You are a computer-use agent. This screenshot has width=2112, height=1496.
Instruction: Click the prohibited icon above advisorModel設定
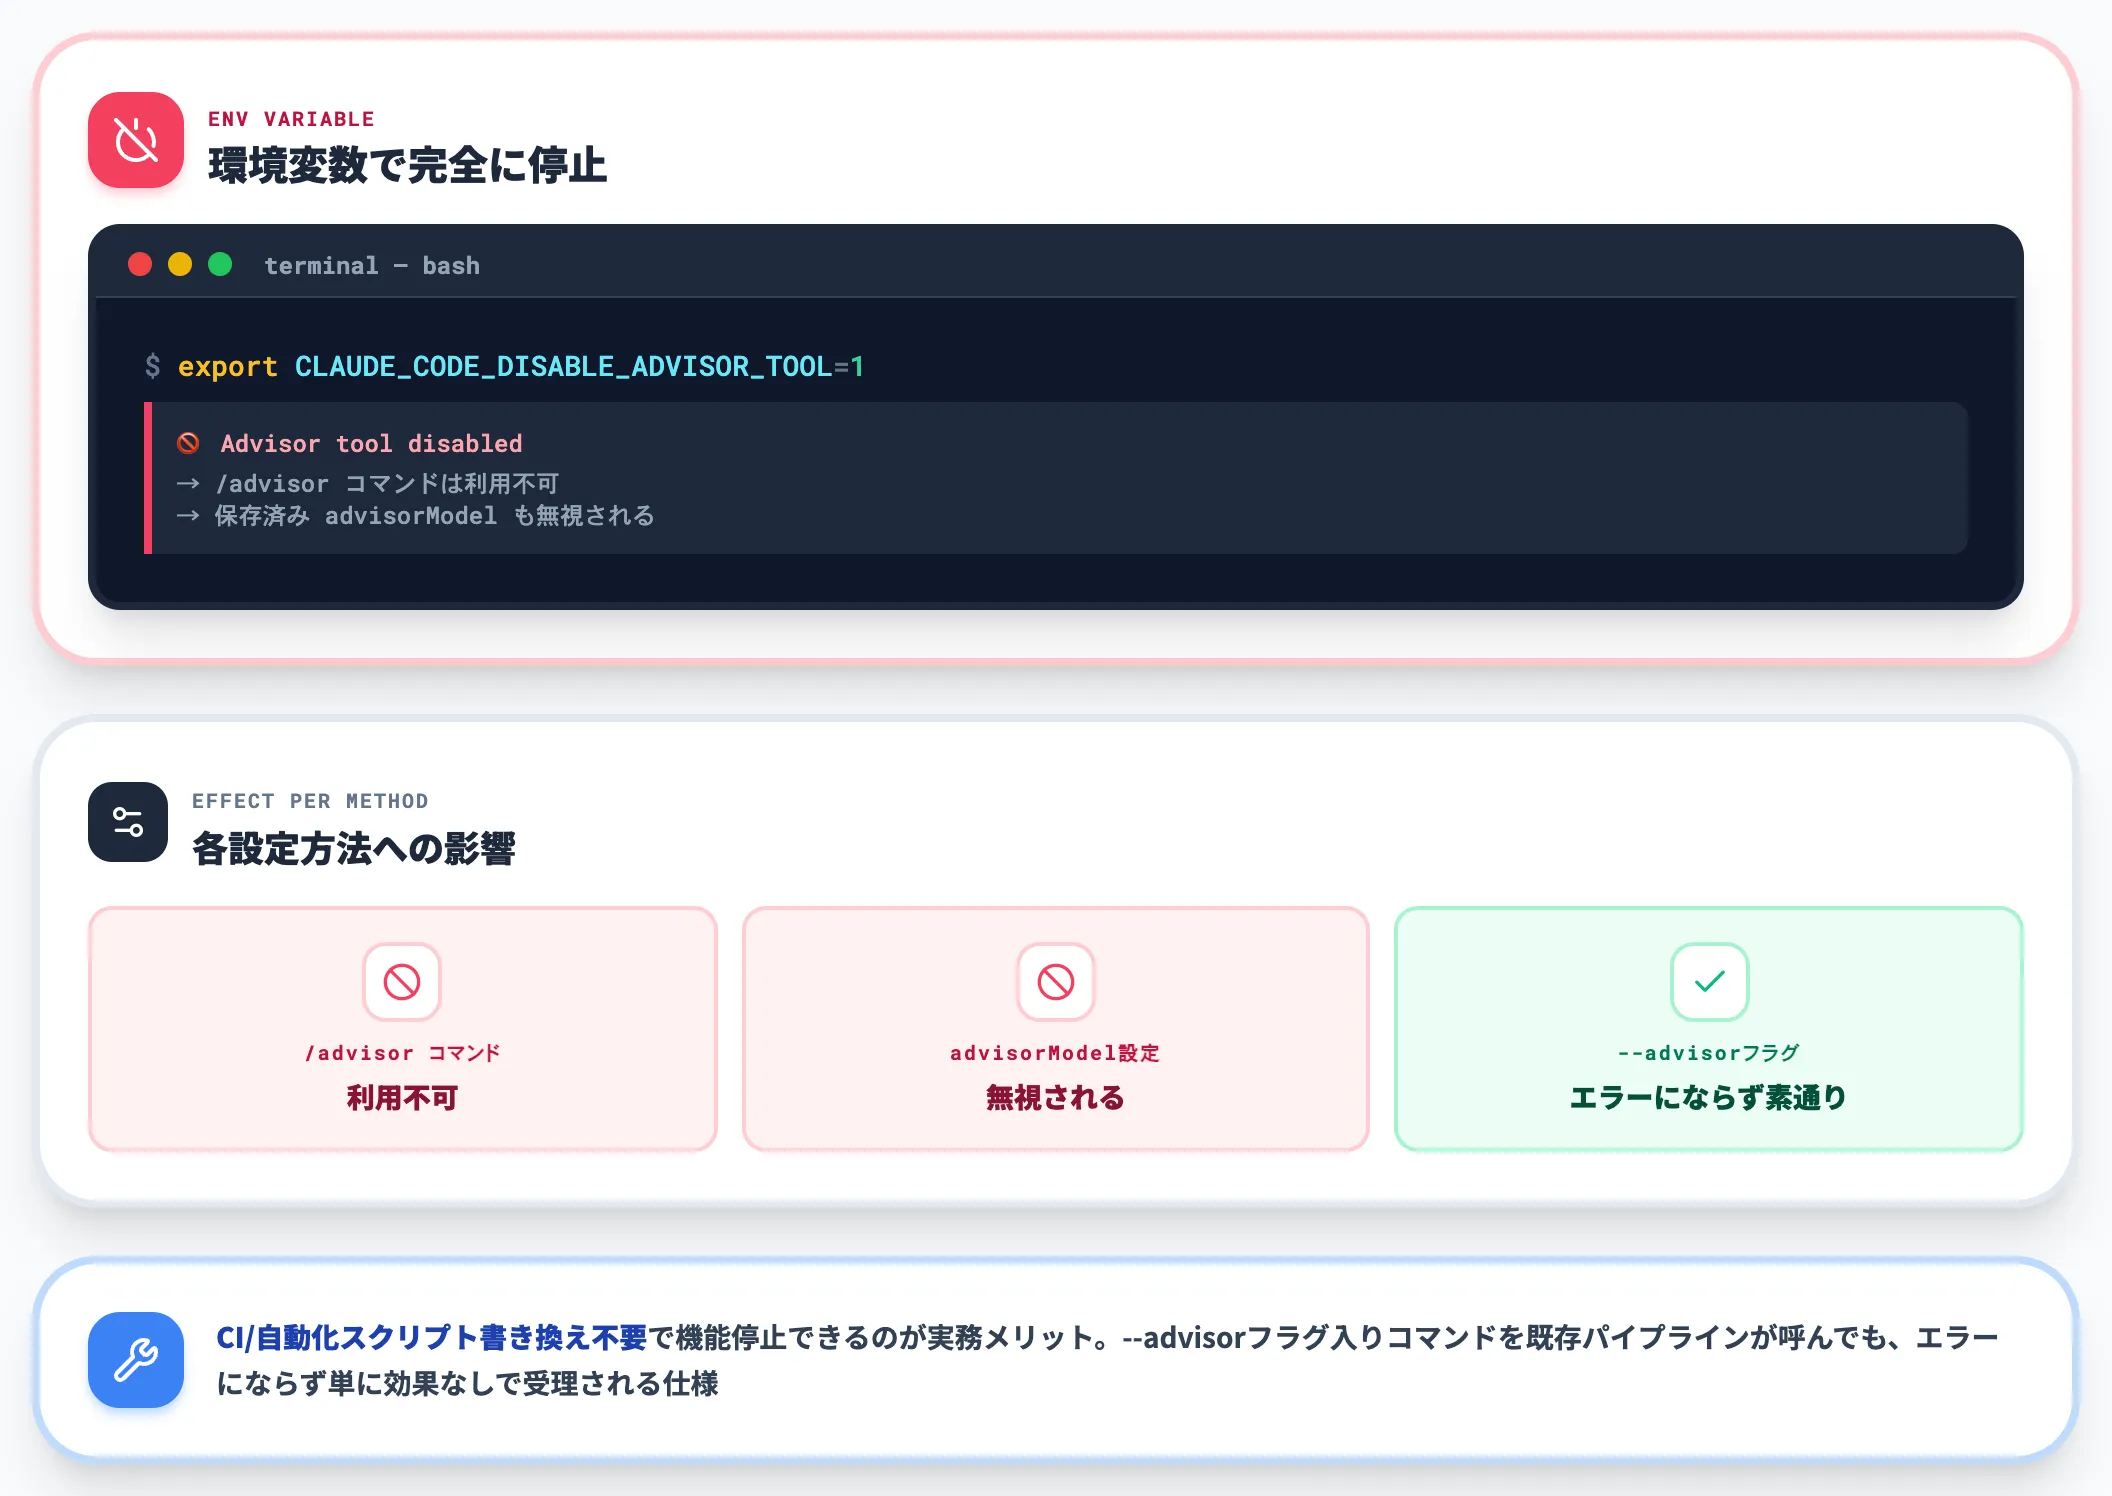point(1056,982)
